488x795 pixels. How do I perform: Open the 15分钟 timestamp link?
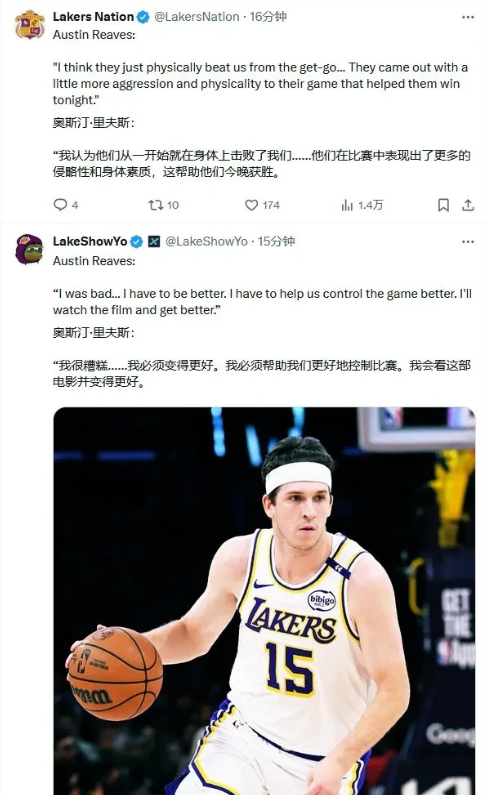tap(276, 241)
